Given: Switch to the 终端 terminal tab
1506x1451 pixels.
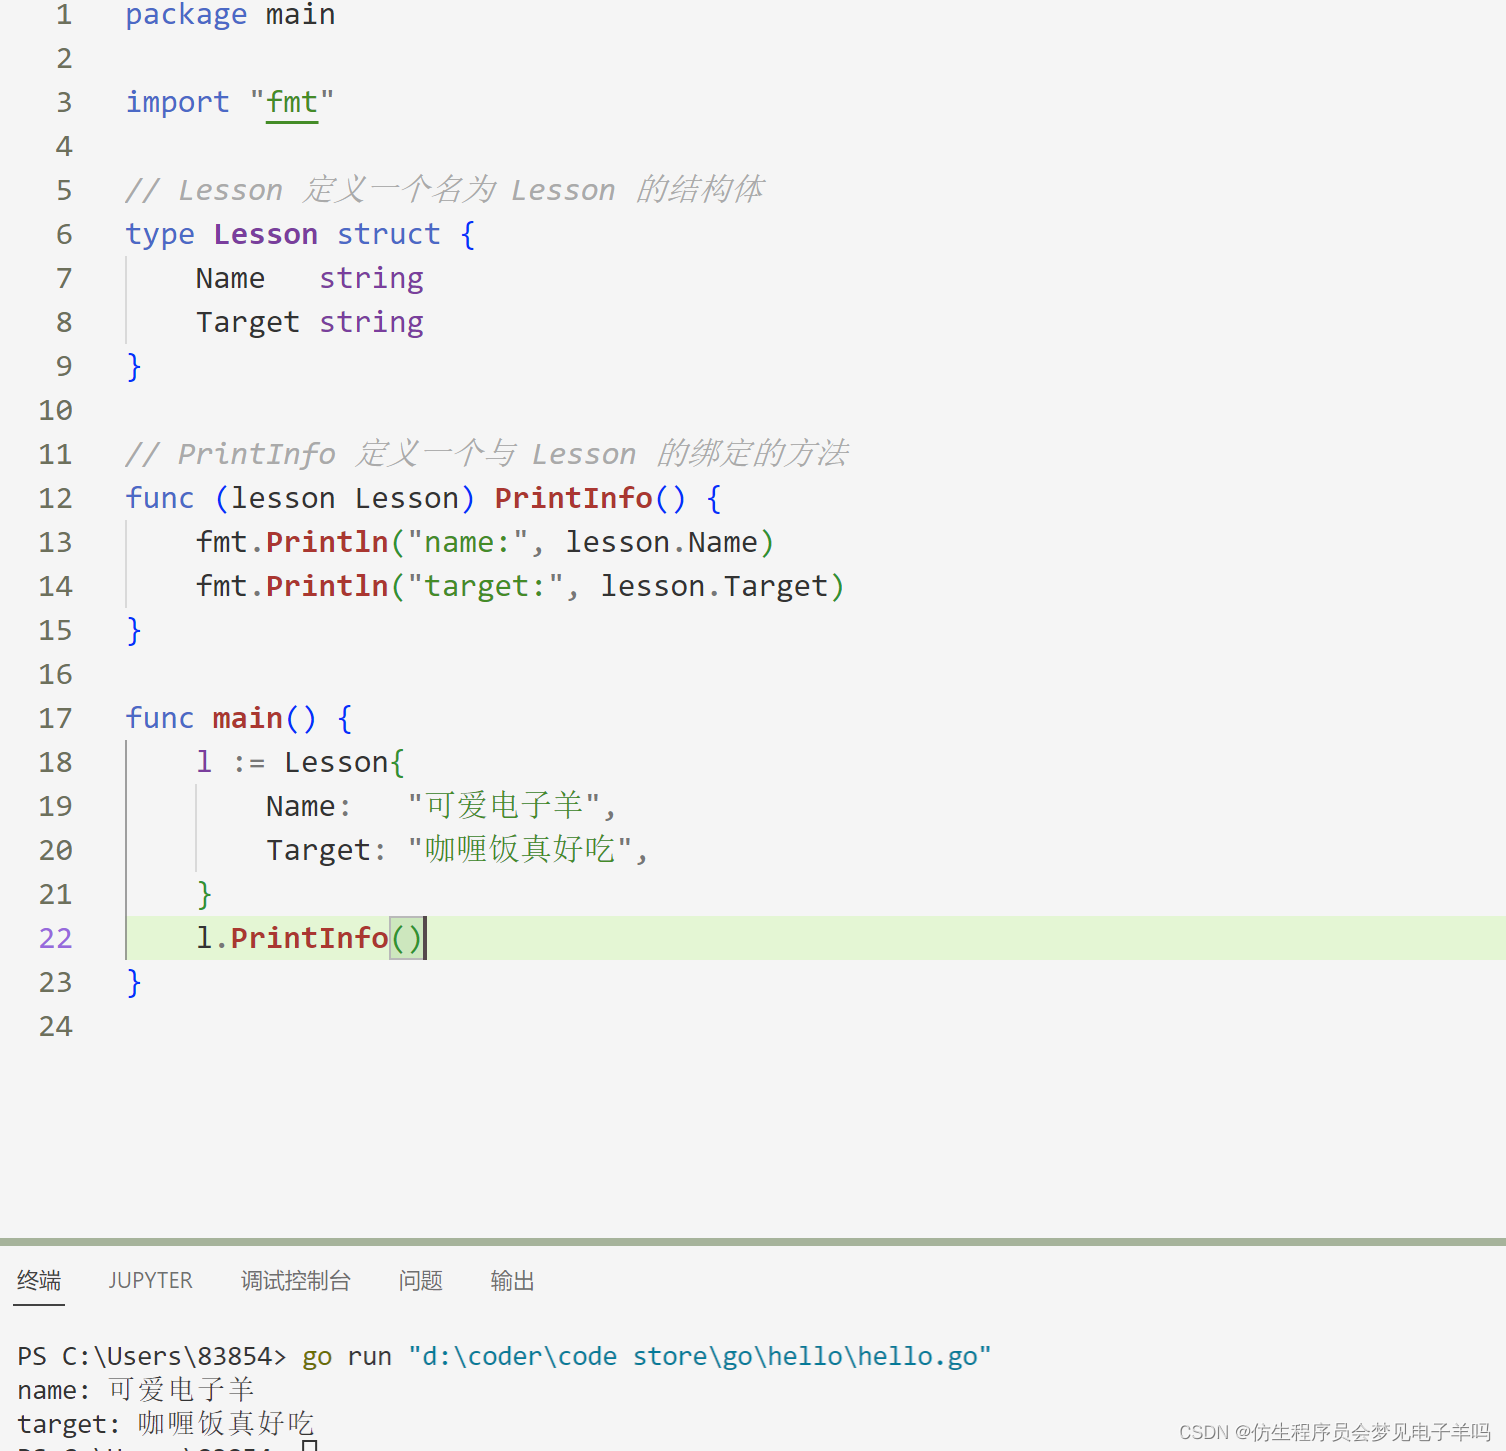Looking at the screenshot, I should (39, 1280).
